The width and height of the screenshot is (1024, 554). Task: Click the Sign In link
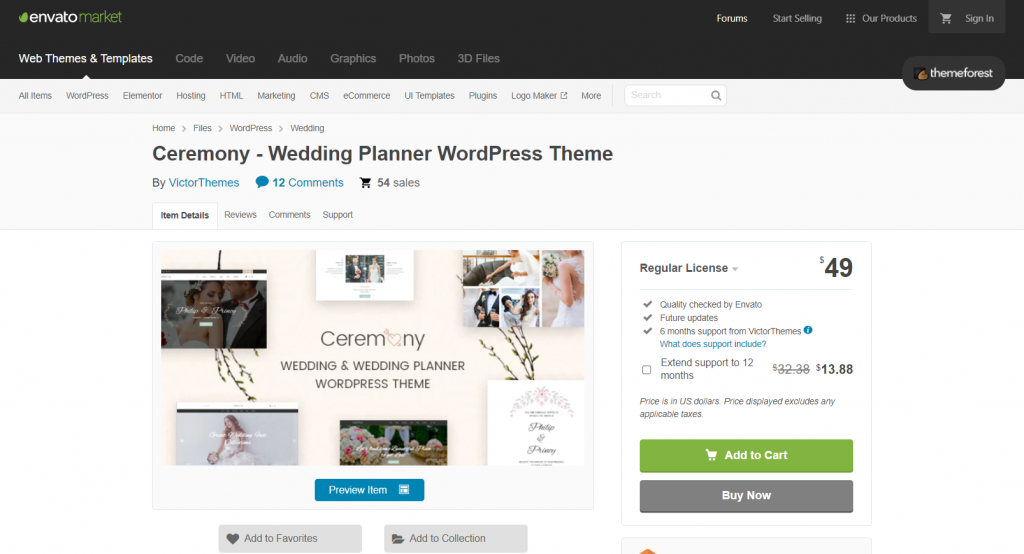point(980,18)
